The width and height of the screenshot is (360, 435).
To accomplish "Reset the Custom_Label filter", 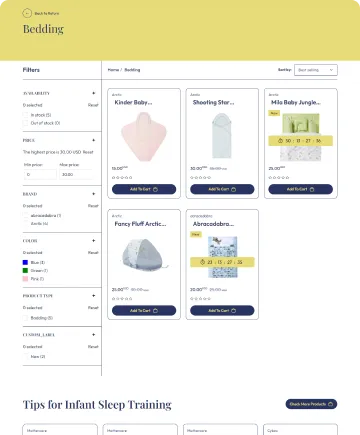I will (x=93, y=347).
